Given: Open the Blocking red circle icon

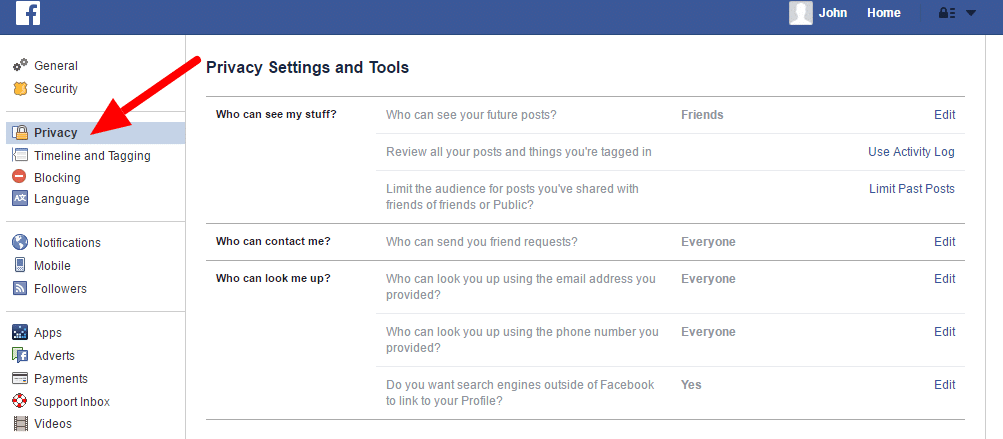Looking at the screenshot, I should (20, 177).
